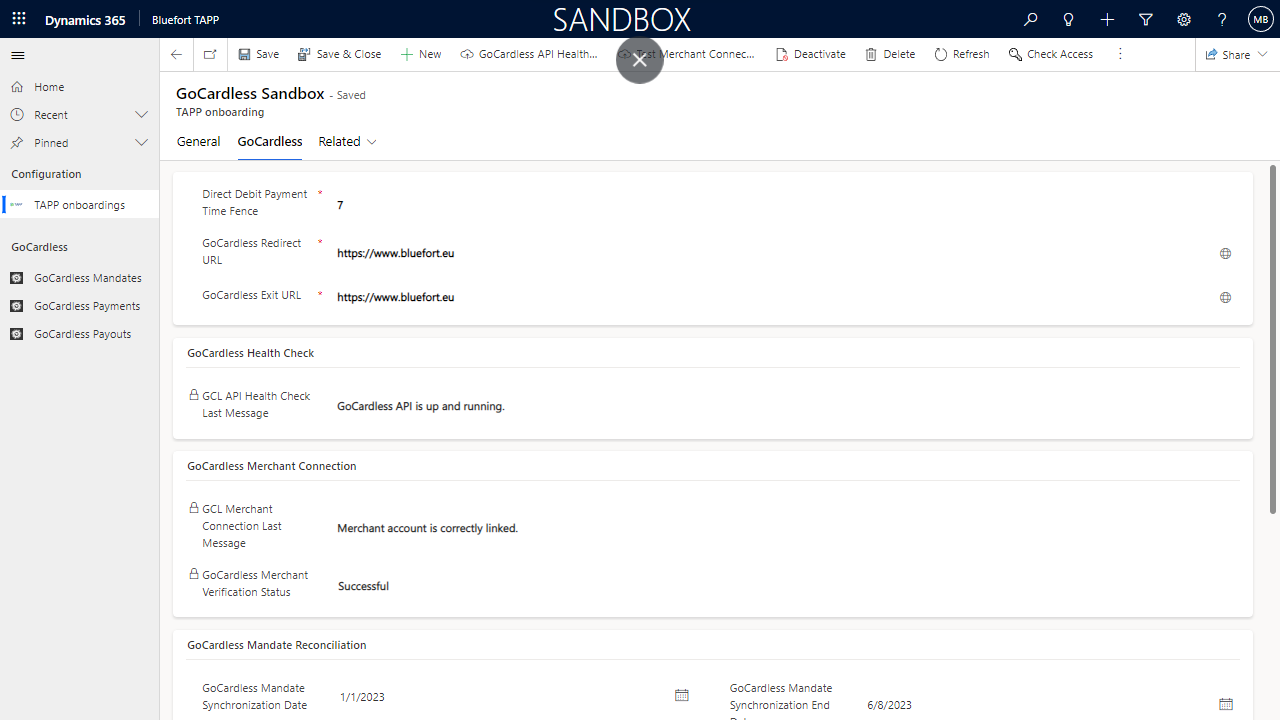Click the Recent clock icon

click(x=17, y=115)
